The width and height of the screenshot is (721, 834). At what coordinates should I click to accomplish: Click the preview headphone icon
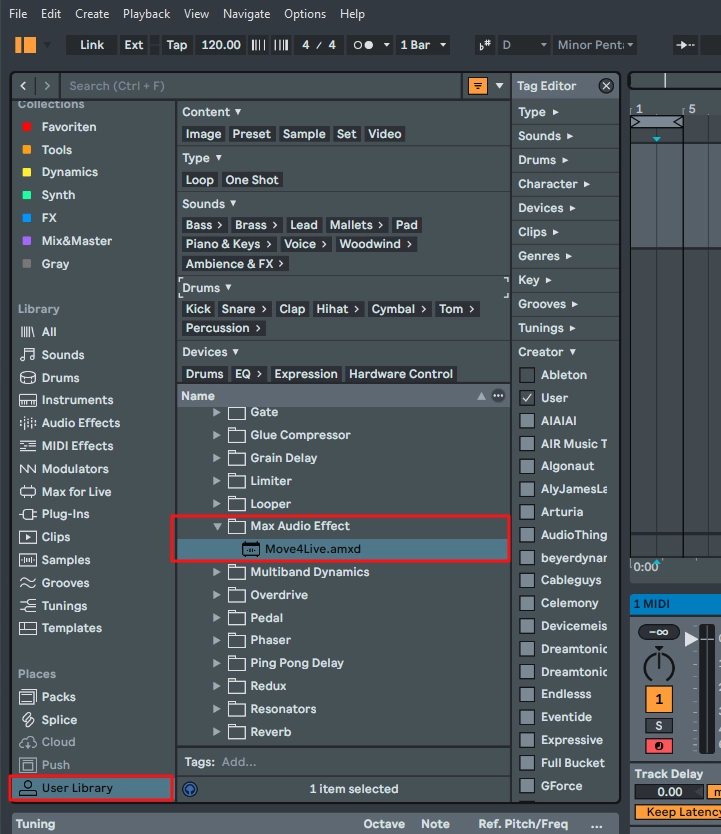tap(190, 788)
